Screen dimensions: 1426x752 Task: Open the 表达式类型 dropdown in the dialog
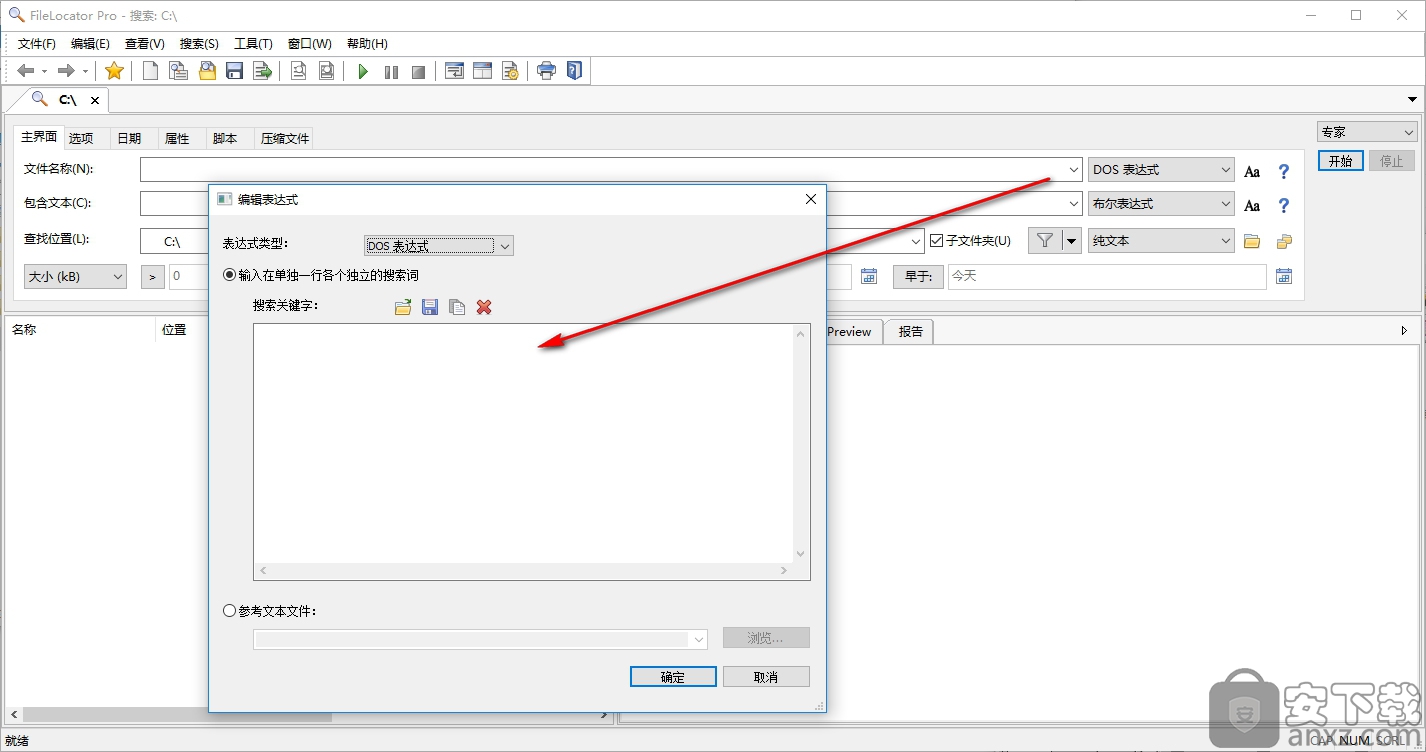pyautogui.click(x=438, y=246)
